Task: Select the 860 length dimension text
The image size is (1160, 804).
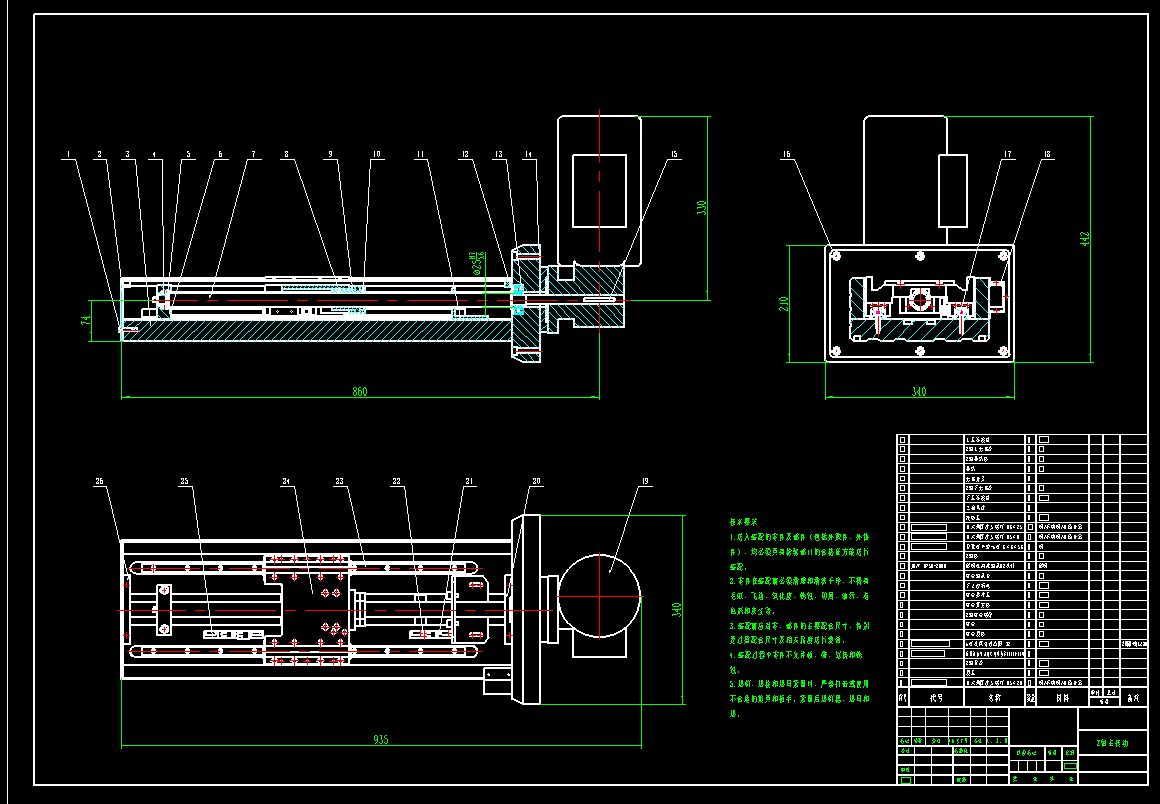Action: point(360,391)
